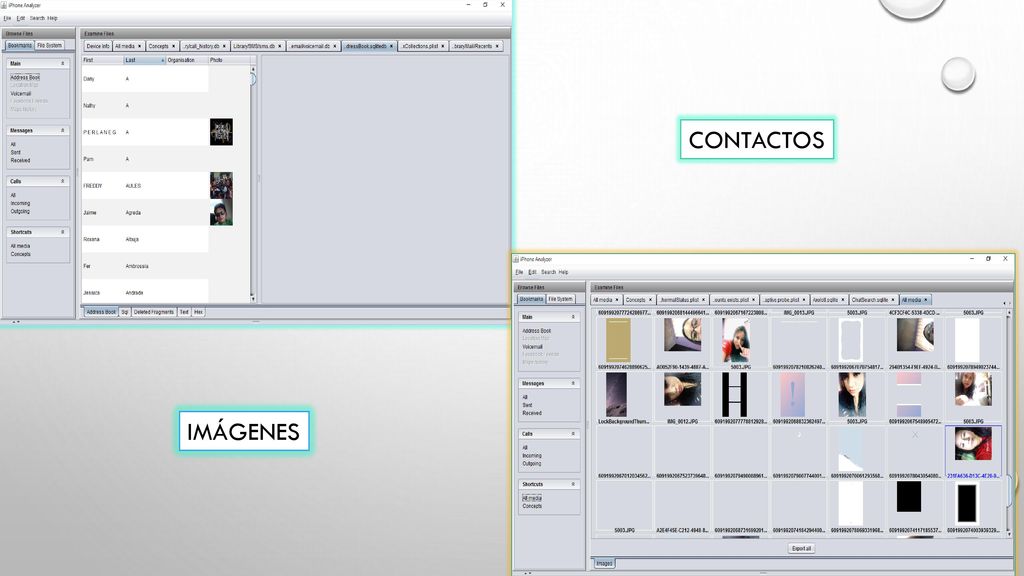Image resolution: width=1024 pixels, height=576 pixels.
Task: Show Incoming calls in Address Book window
Action: pyautogui.click(x=20, y=203)
